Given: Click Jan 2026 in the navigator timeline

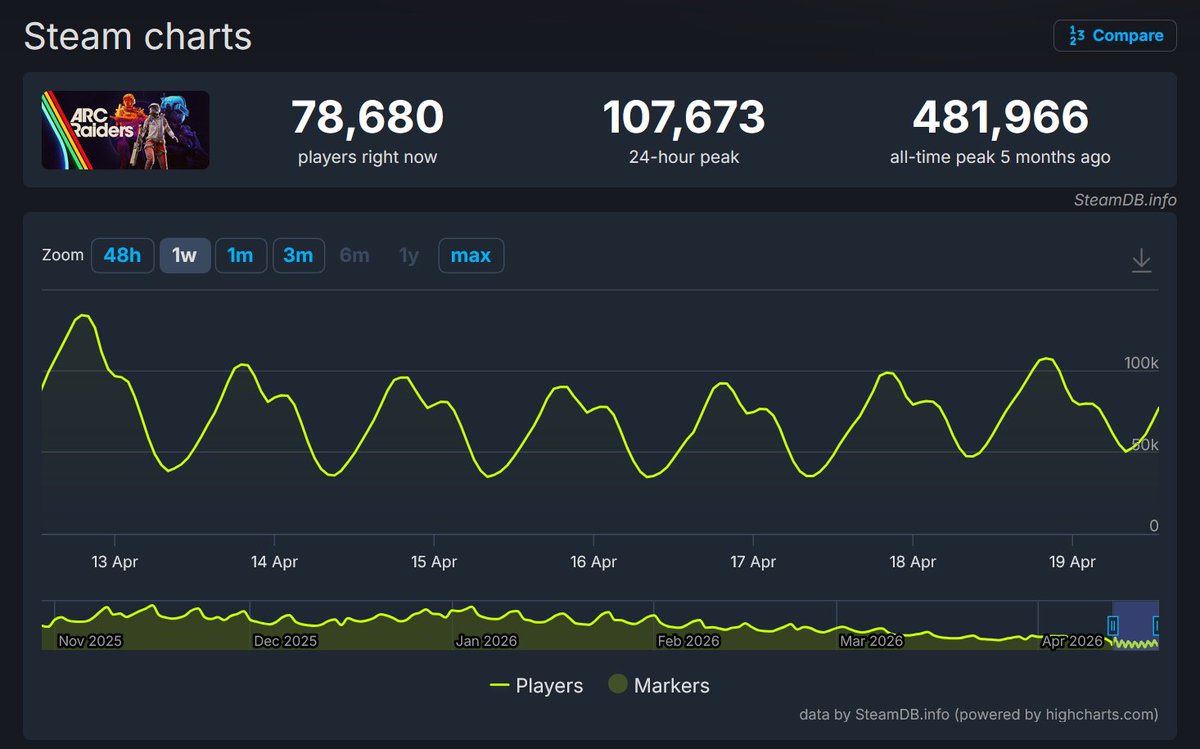Looking at the screenshot, I should (486, 641).
